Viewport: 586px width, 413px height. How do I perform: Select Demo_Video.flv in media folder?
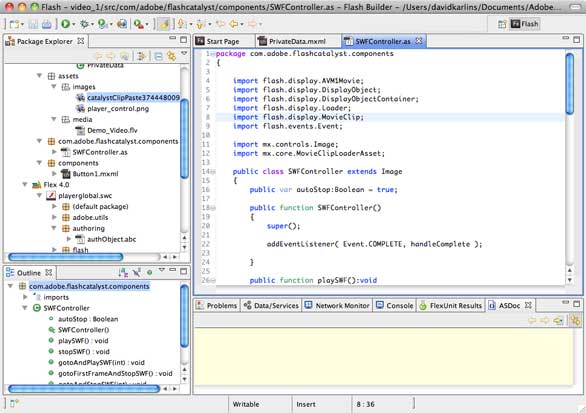pyautogui.click(x=112, y=130)
